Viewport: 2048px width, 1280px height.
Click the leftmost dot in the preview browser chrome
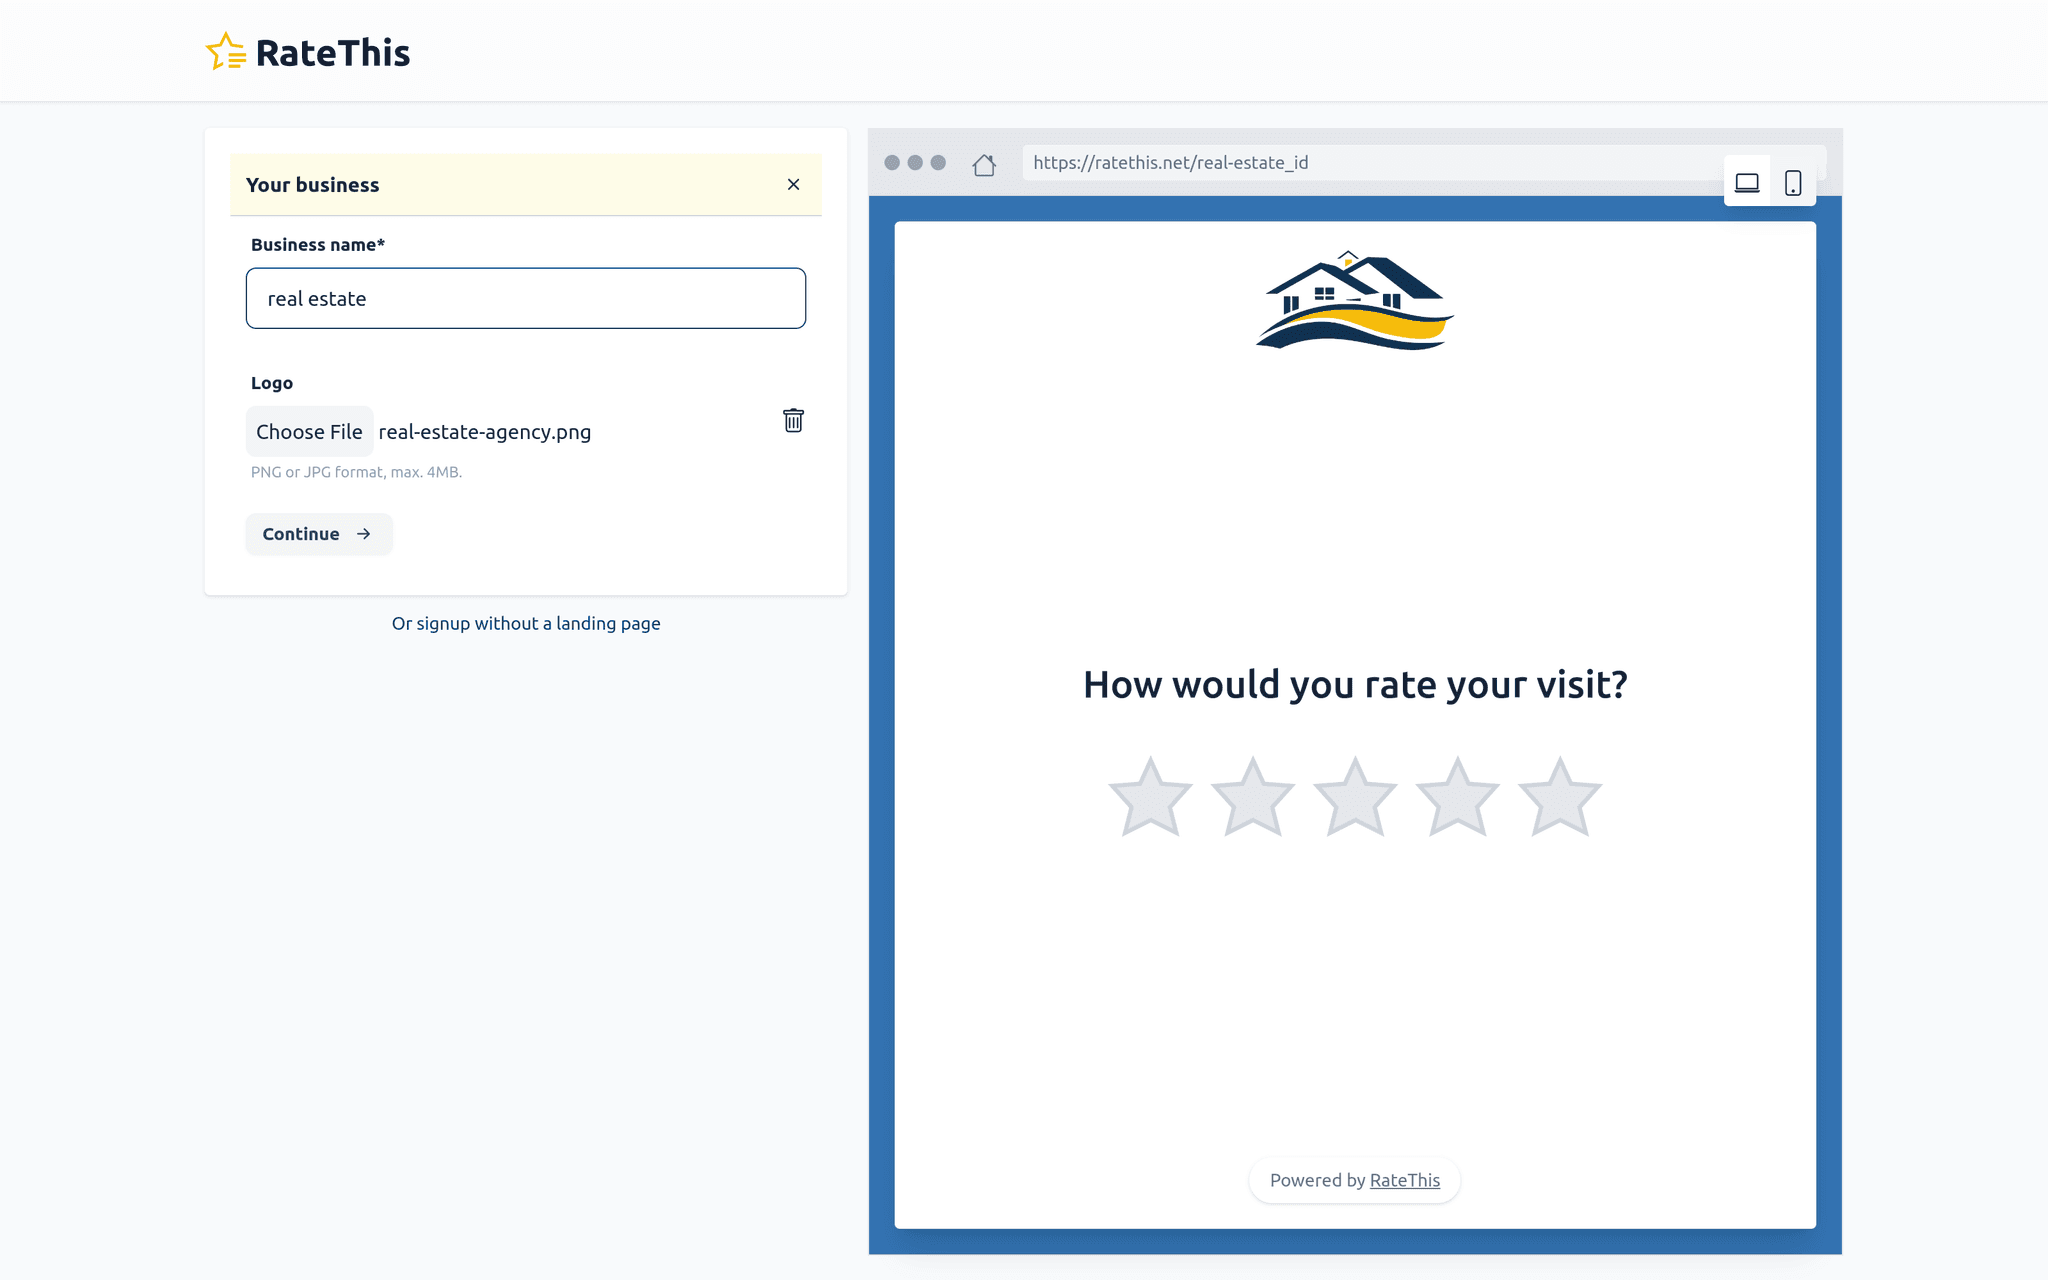click(x=891, y=161)
